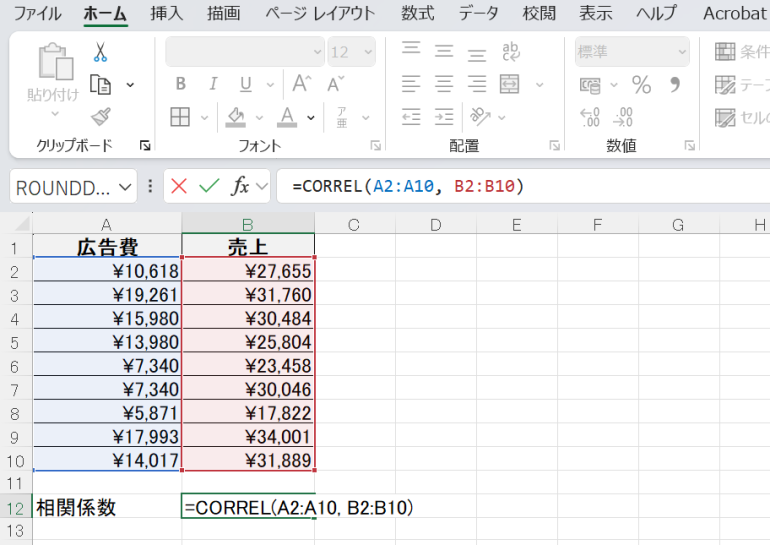
Task: Click cell A12 labeled 相関係数
Action: [x=107, y=507]
